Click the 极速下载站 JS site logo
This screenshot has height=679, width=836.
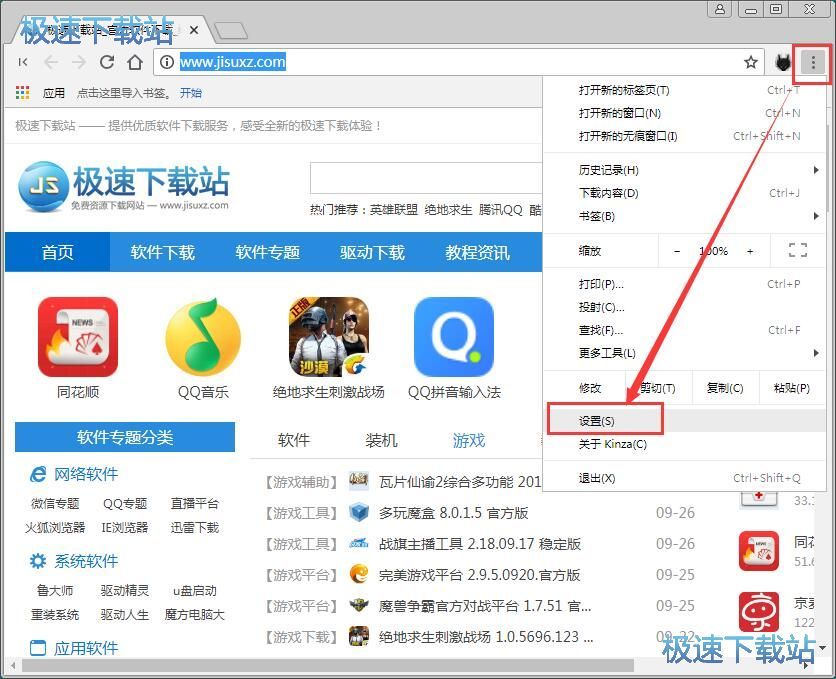pyautogui.click(x=124, y=186)
